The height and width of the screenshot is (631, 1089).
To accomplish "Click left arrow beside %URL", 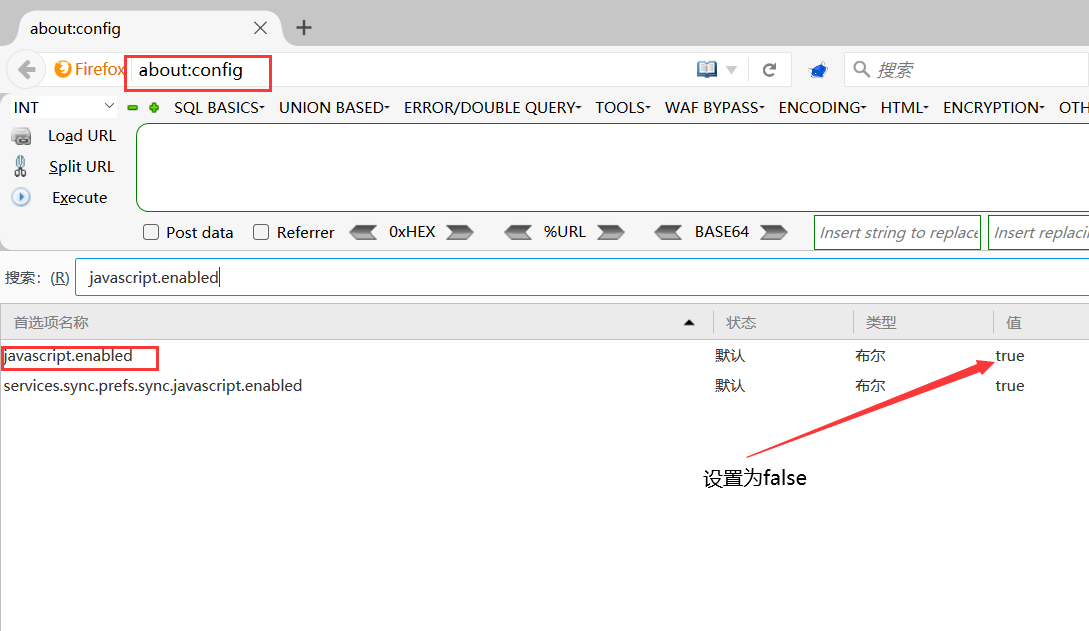I will coord(518,232).
